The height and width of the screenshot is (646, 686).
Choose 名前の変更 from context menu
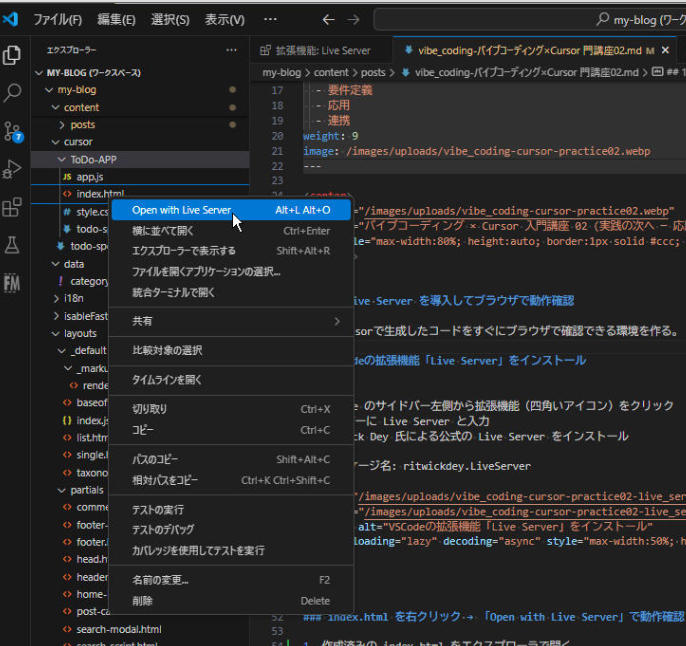[x=160, y=580]
